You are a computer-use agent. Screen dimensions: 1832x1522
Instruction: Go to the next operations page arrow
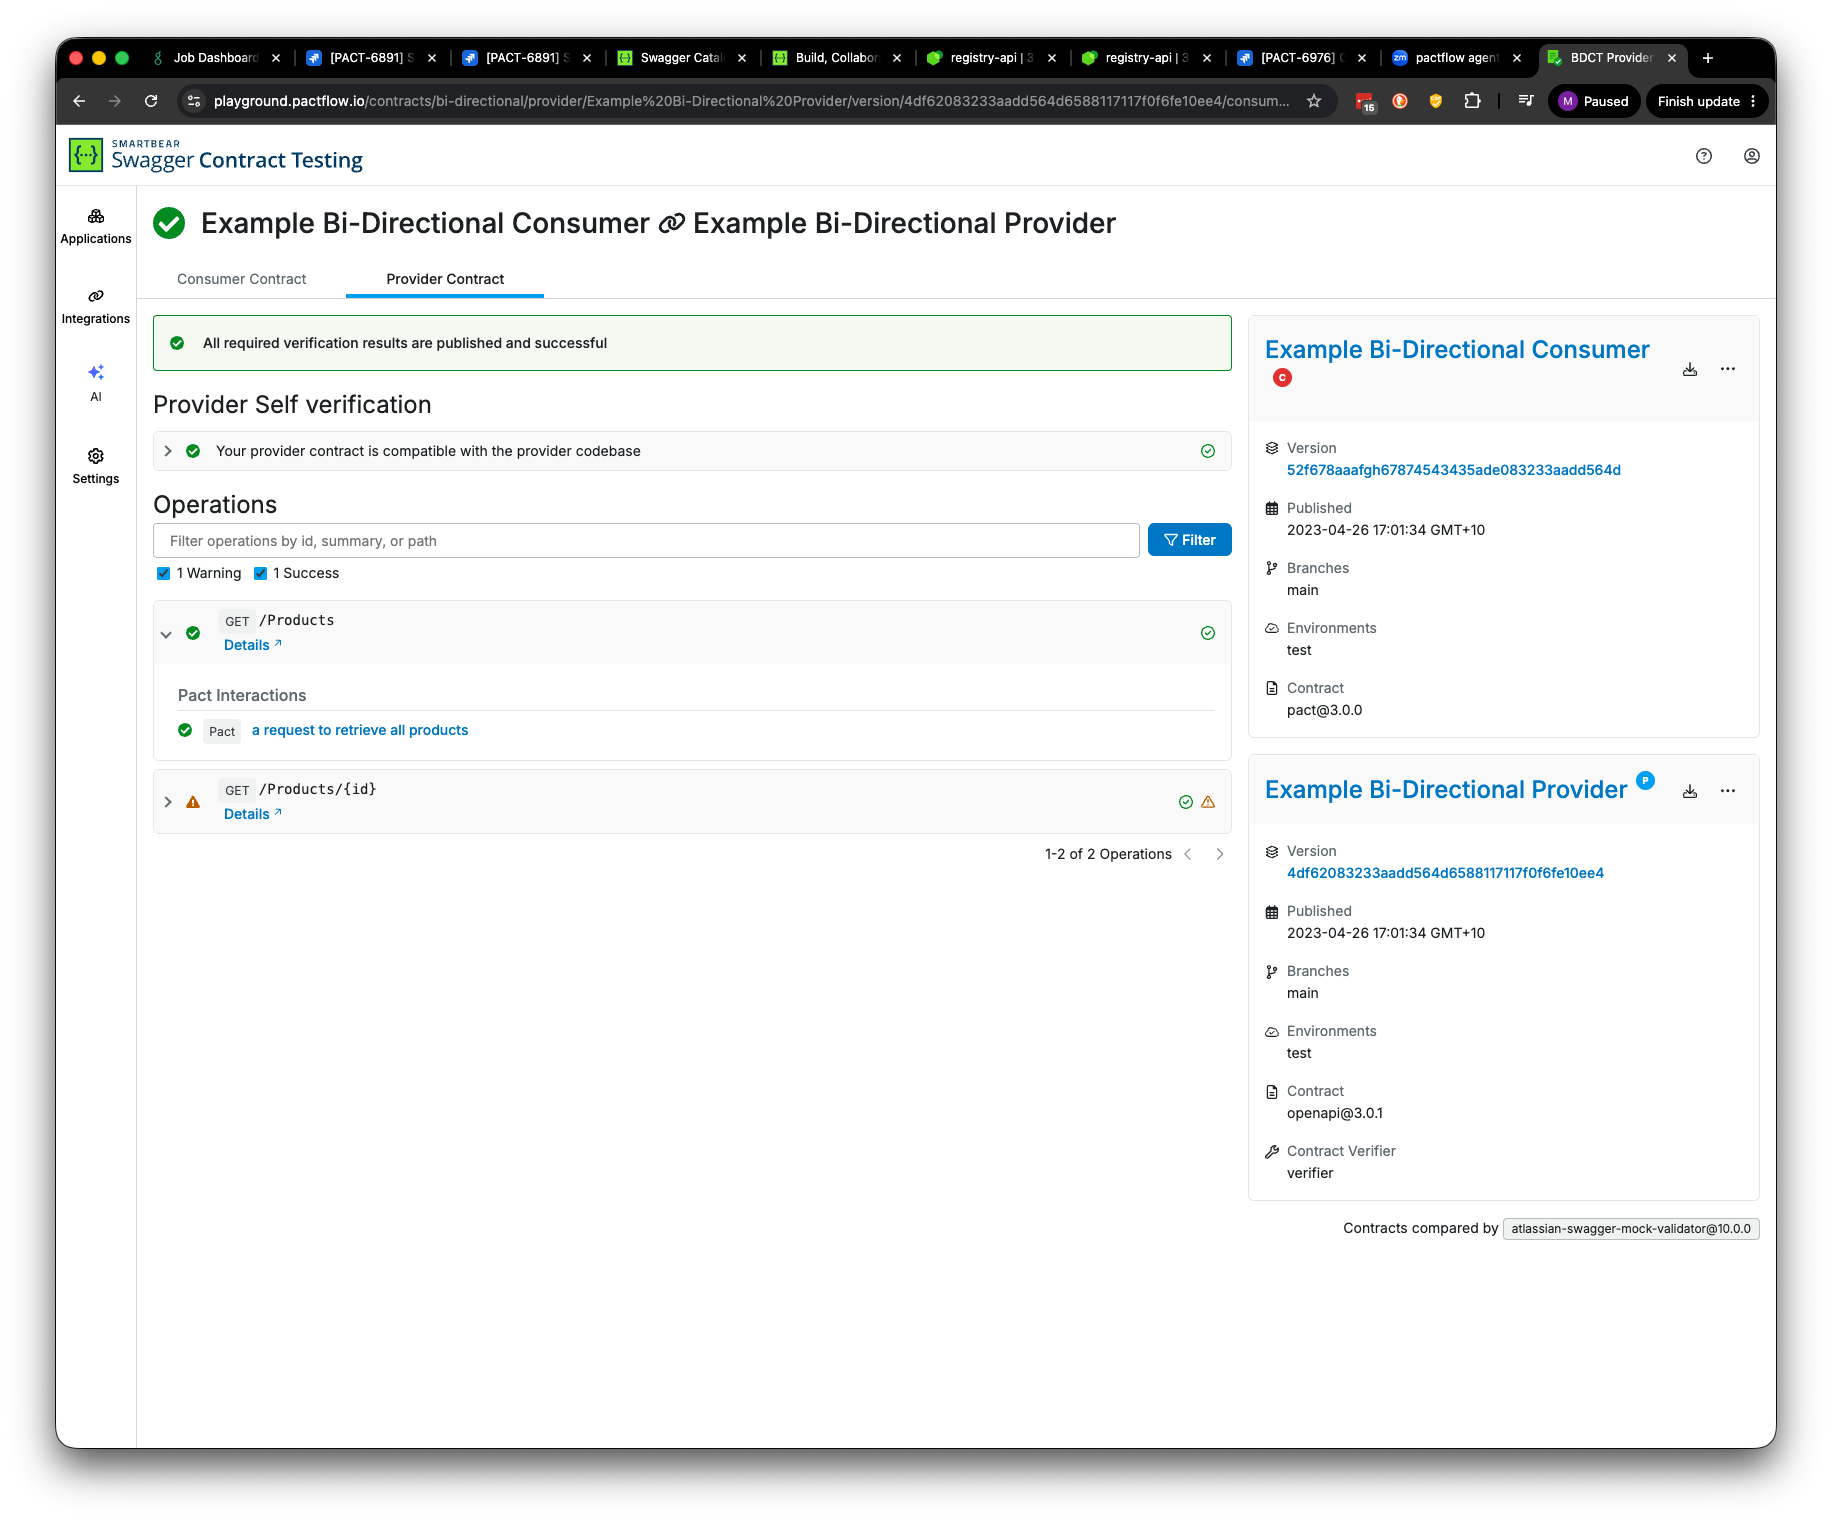tap(1220, 854)
